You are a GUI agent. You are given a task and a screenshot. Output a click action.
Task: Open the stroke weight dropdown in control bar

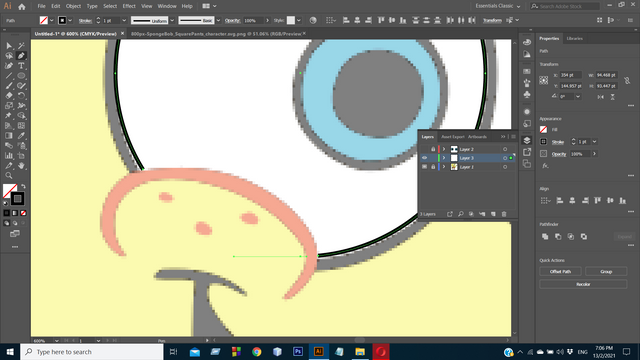click(124, 20)
